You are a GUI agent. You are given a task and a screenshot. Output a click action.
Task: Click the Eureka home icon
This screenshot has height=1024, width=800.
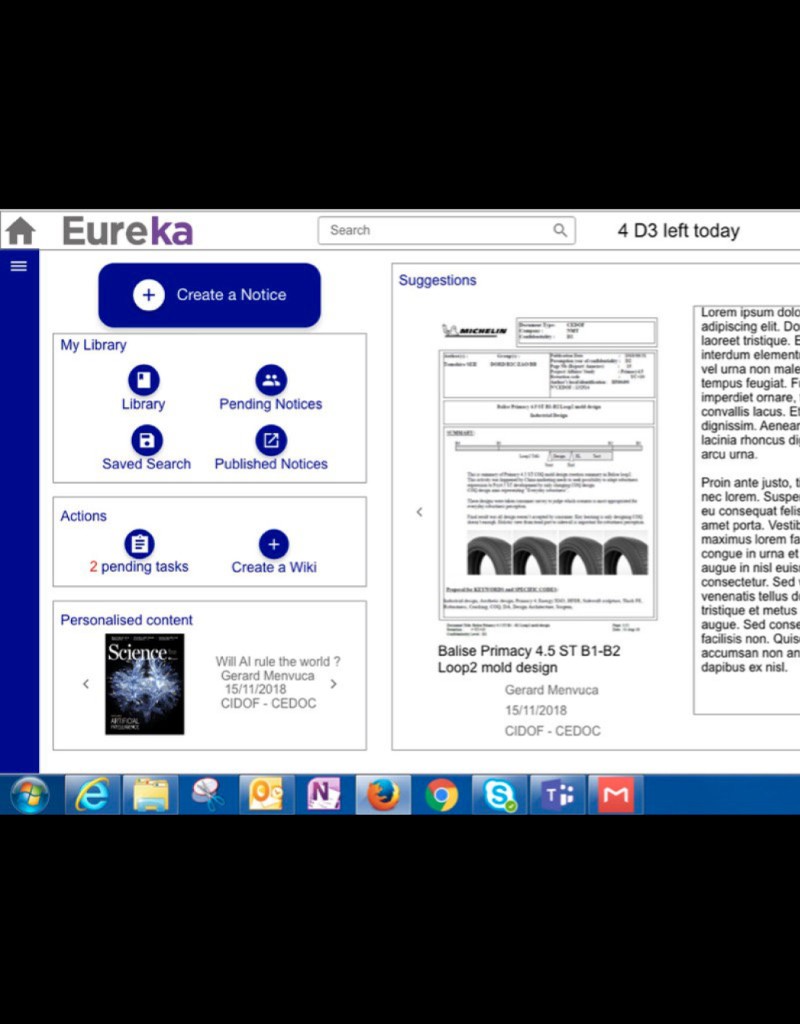click(x=22, y=229)
